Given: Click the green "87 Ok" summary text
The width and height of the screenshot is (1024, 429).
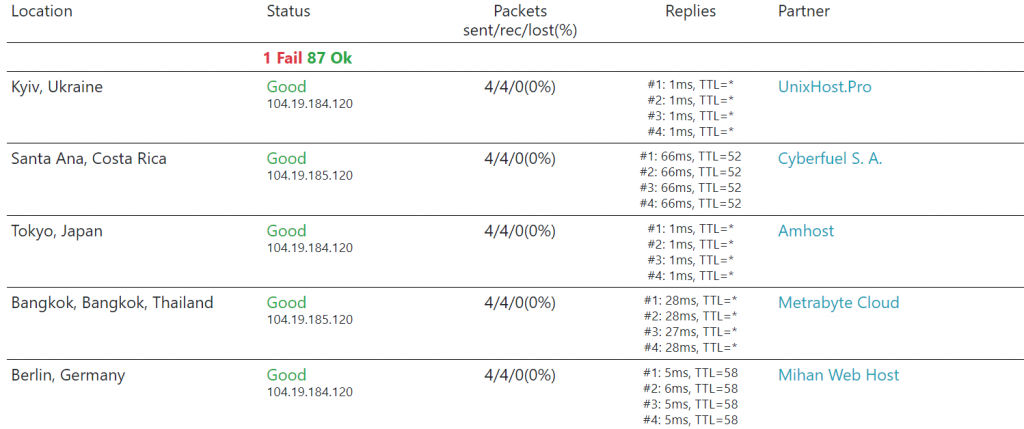Looking at the screenshot, I should point(329,58).
